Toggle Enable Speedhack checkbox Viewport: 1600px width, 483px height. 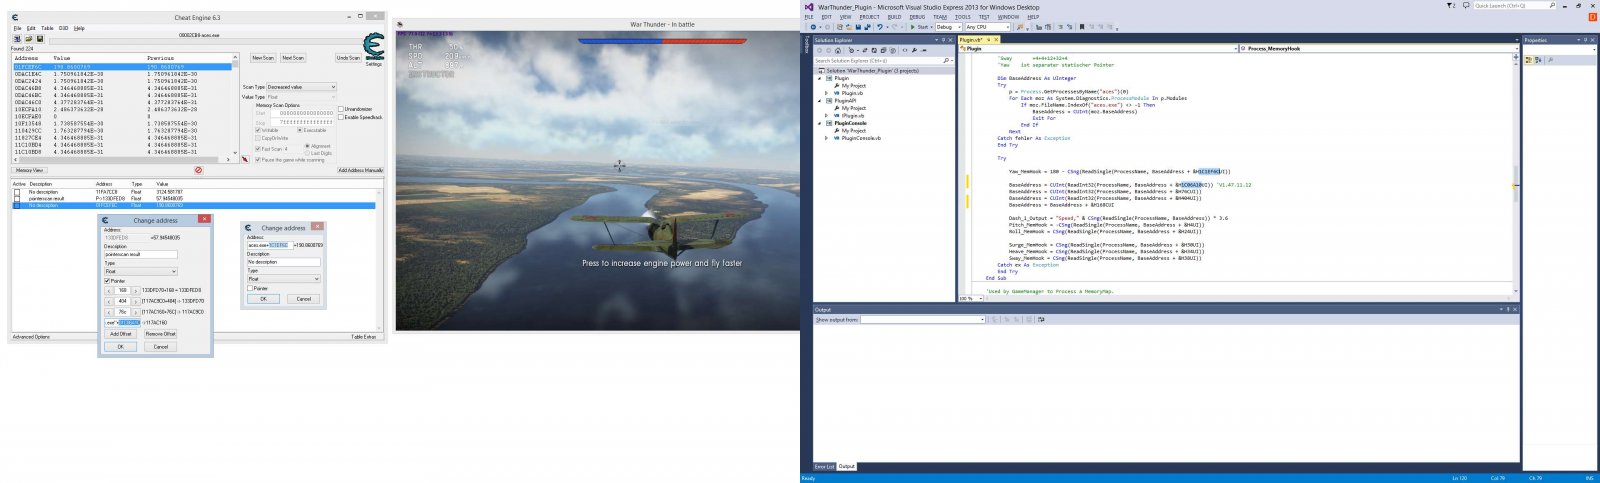[x=341, y=117]
